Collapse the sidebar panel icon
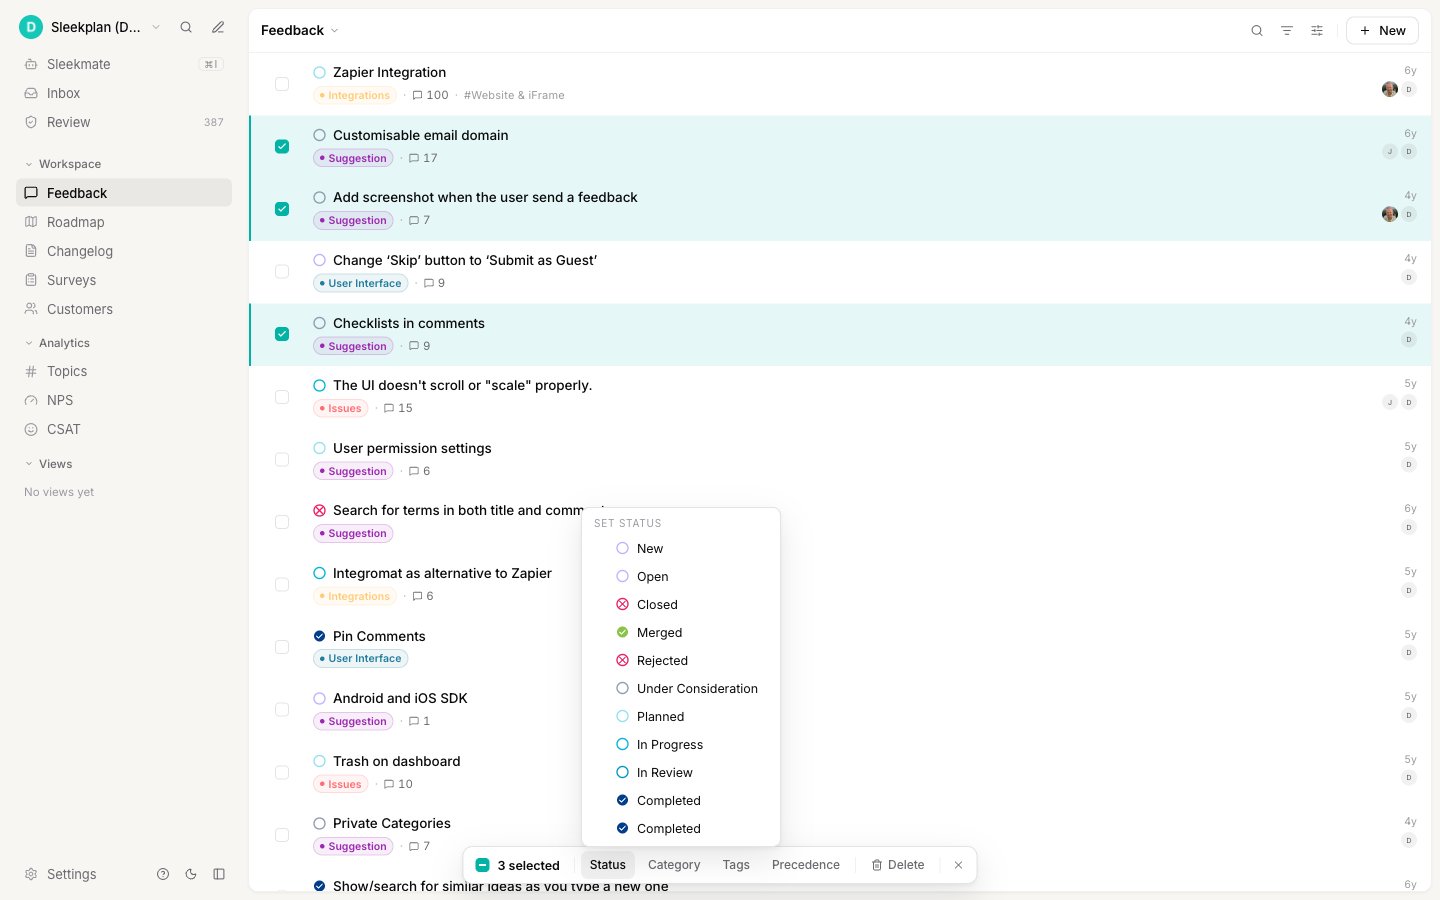This screenshot has height=900, width=1440. [219, 874]
